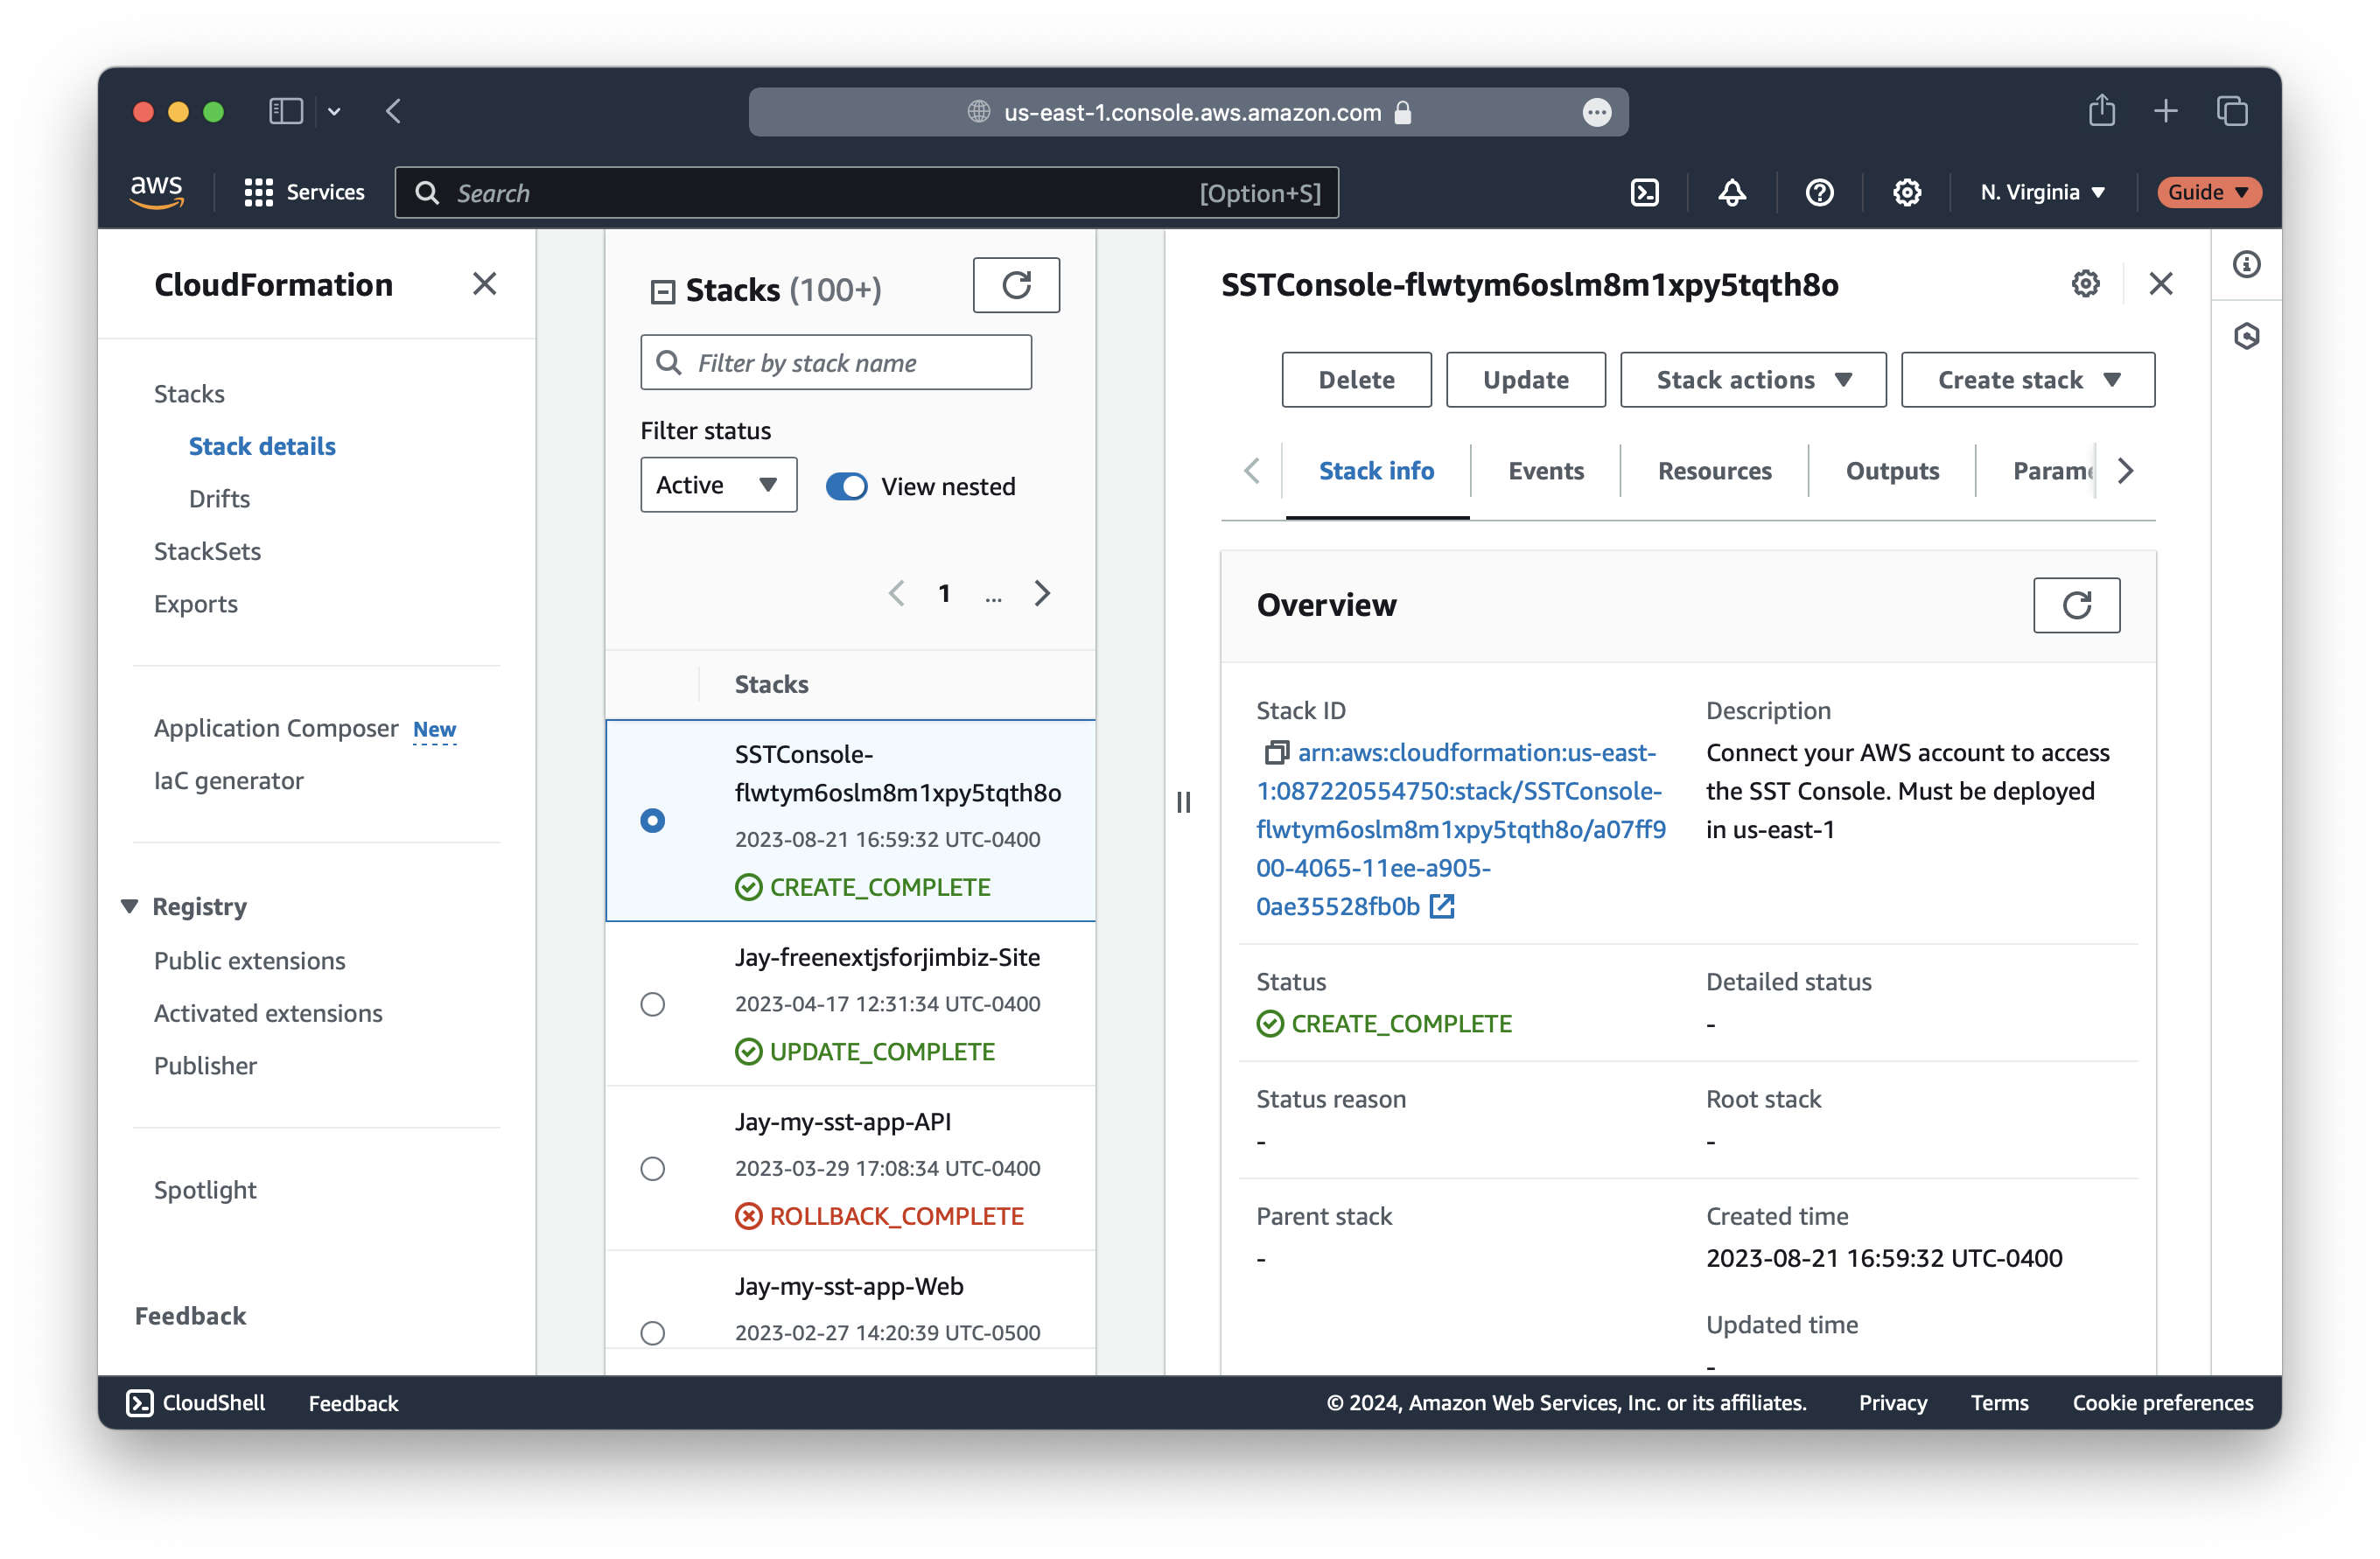
Task: Click the Update stack button
Action: [x=1524, y=378]
